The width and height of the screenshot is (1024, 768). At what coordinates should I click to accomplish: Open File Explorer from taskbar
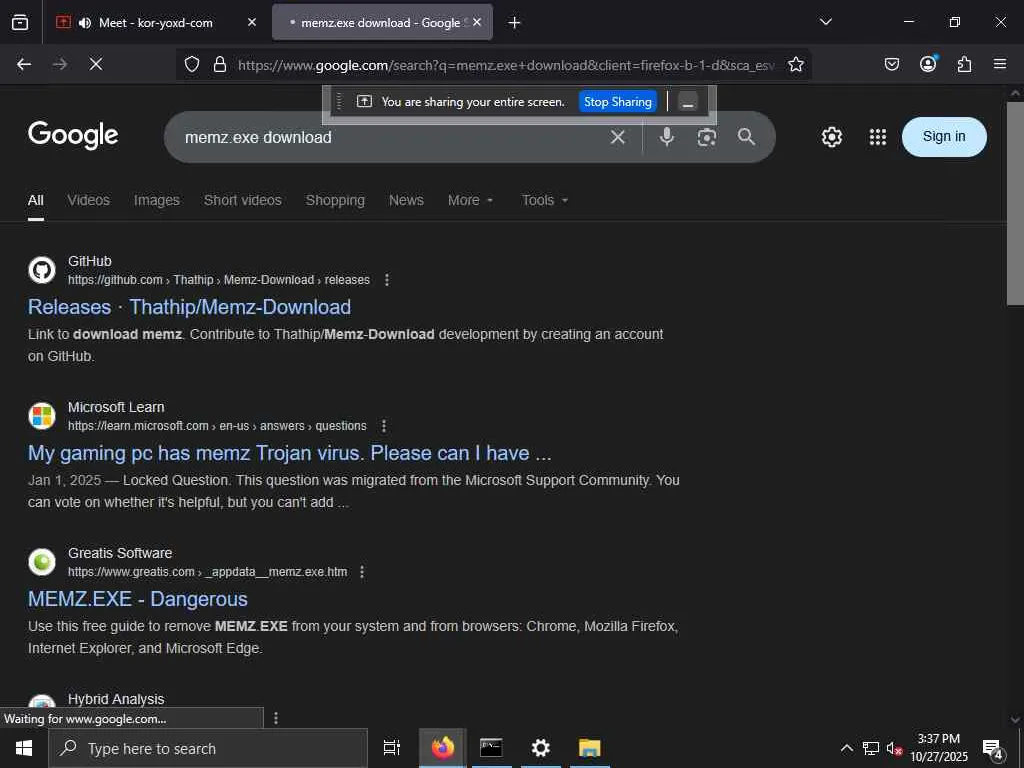(589, 748)
